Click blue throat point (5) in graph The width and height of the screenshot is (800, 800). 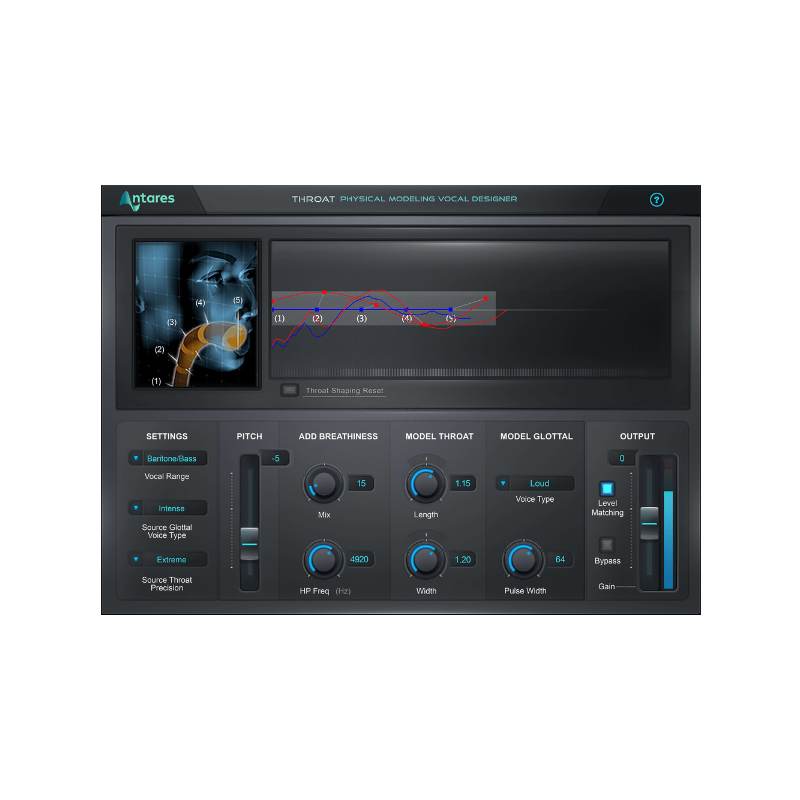click(x=451, y=310)
